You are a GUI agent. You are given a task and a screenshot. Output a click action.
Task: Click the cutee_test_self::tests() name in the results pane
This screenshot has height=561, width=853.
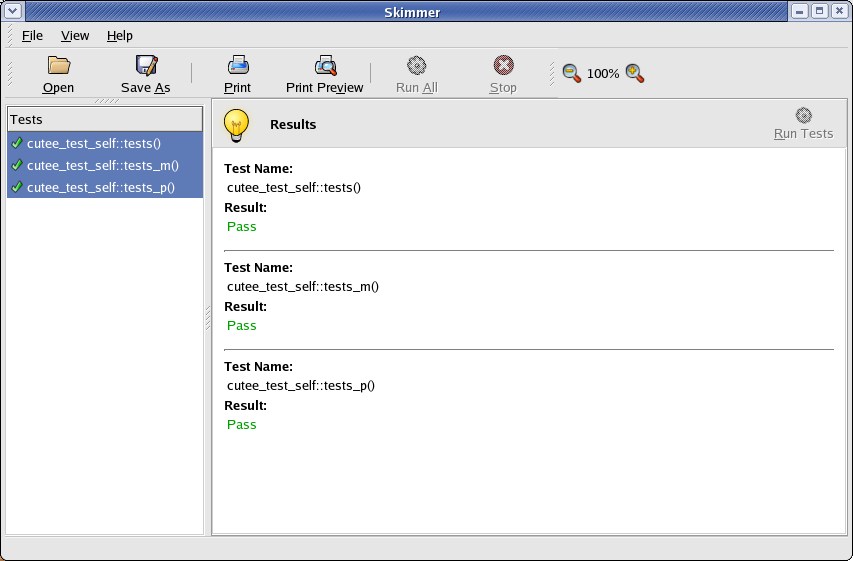[x=294, y=188]
